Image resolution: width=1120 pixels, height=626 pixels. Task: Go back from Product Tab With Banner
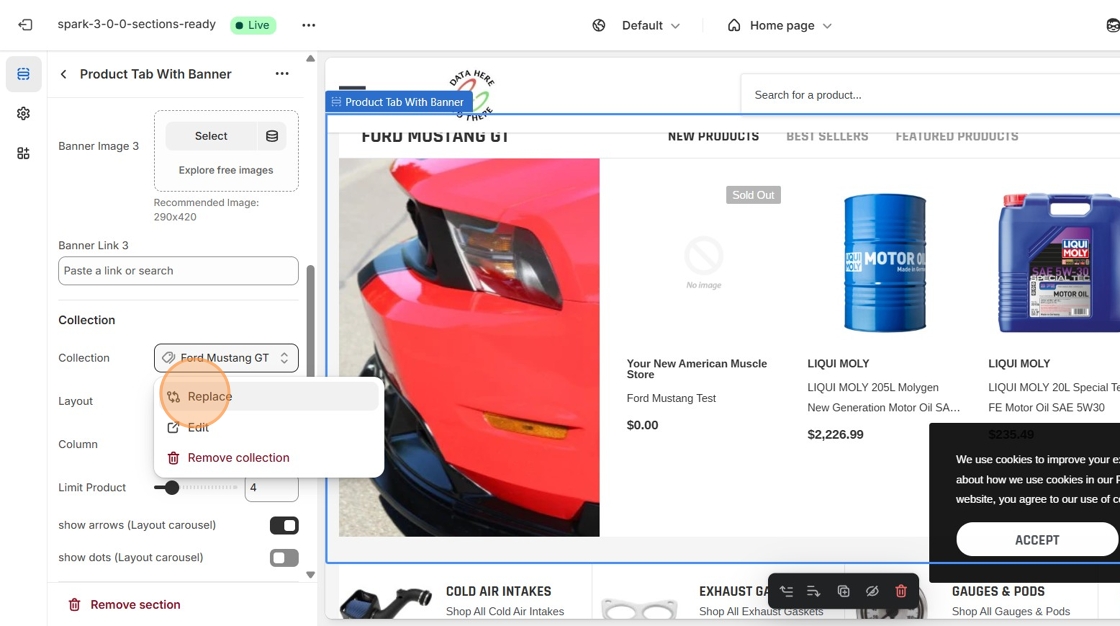coord(64,74)
